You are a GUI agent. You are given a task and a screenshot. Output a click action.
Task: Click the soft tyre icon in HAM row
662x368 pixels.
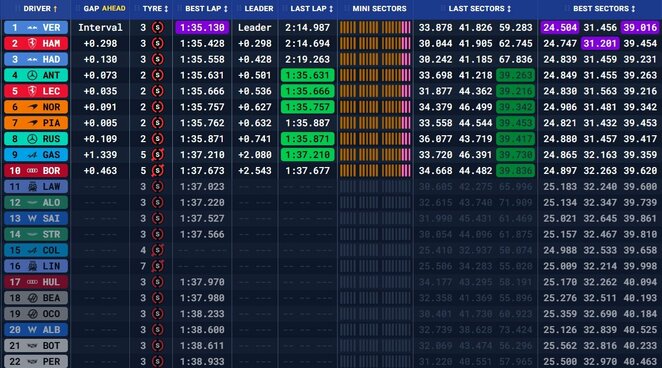coord(157,43)
